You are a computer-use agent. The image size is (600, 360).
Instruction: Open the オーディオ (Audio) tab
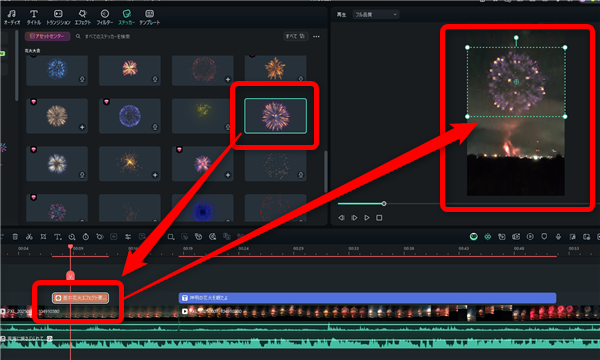tap(11, 18)
